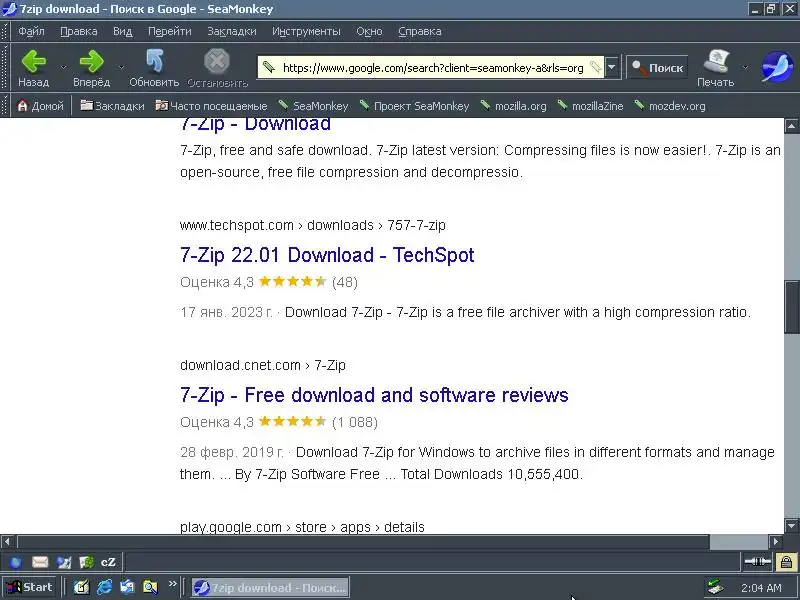Screen dimensions: 800x600
Task: Open the mozilla.org bookmark
Action: click(x=513, y=106)
